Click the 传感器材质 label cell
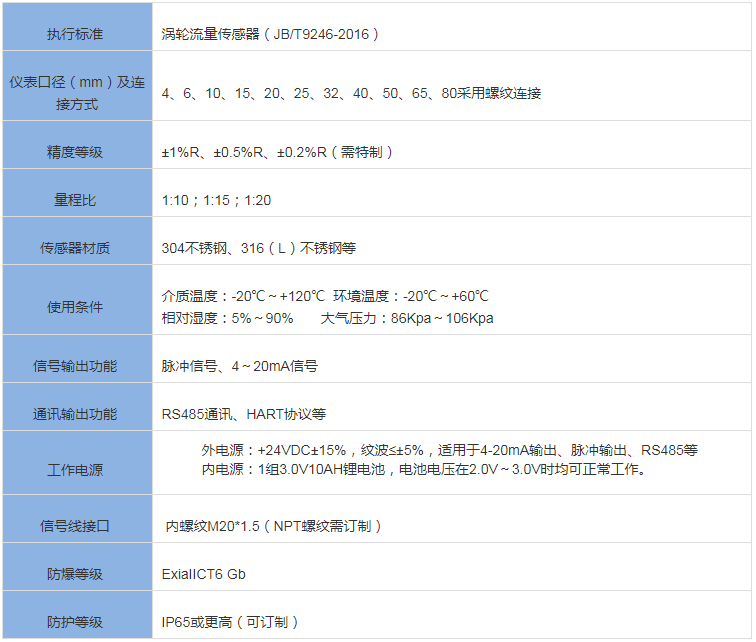Viewport: 756px width, 642px height. (x=75, y=249)
